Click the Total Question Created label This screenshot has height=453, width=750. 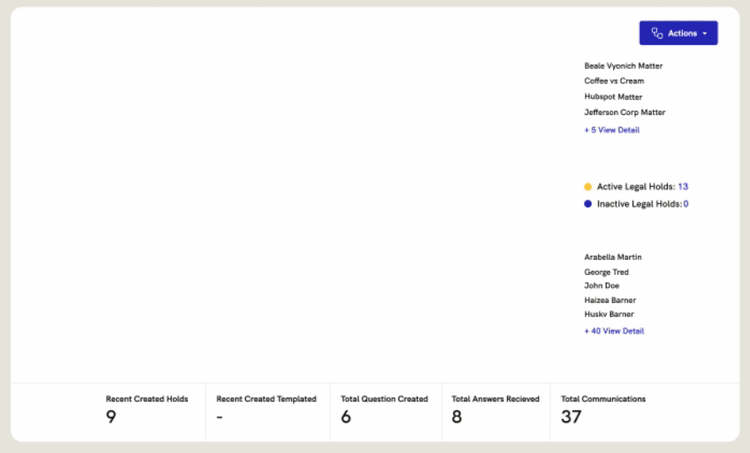coord(384,399)
